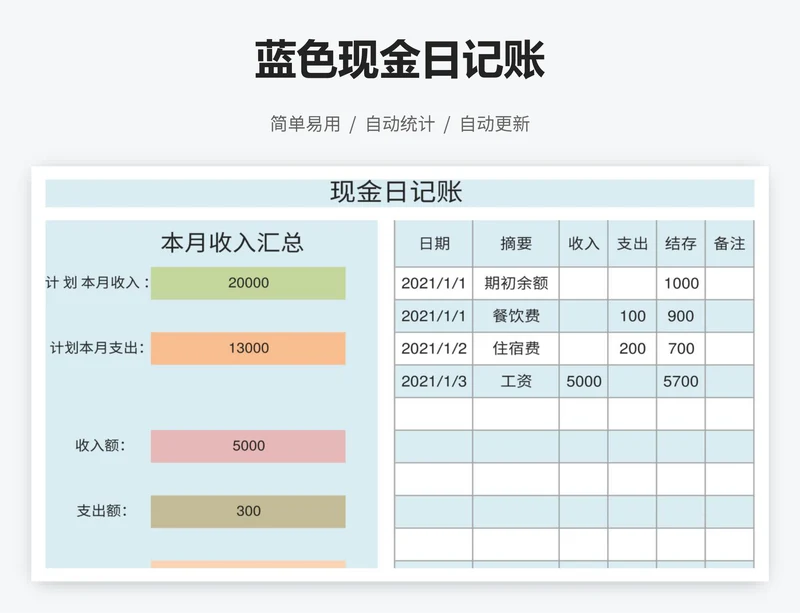Click the 期初余额 summary cell
The image size is (800, 613).
(516, 283)
